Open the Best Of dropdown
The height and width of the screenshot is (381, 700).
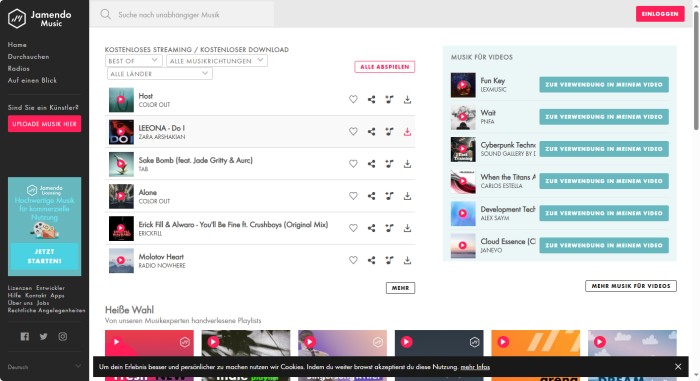click(x=133, y=61)
